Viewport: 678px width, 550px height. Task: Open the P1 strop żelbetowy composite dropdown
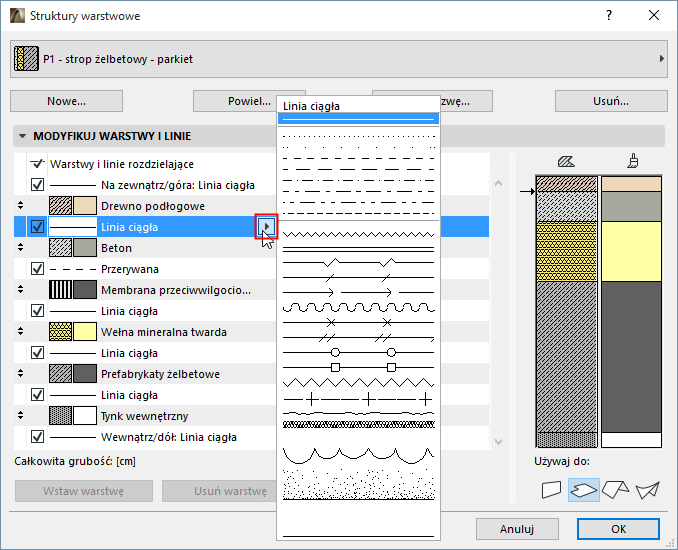click(x=338, y=60)
